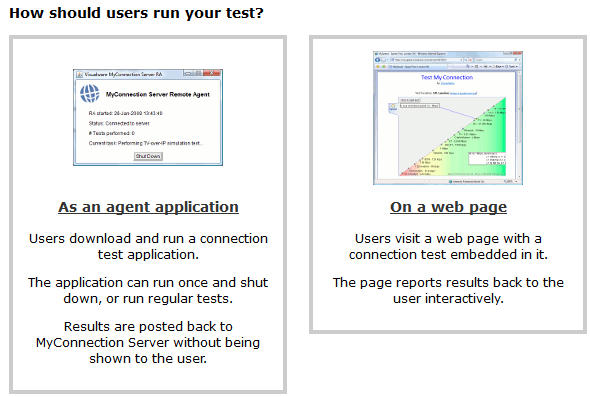Click the globe icon in Remote Agent preview
Screen dimensions: 590x397
(90, 93)
